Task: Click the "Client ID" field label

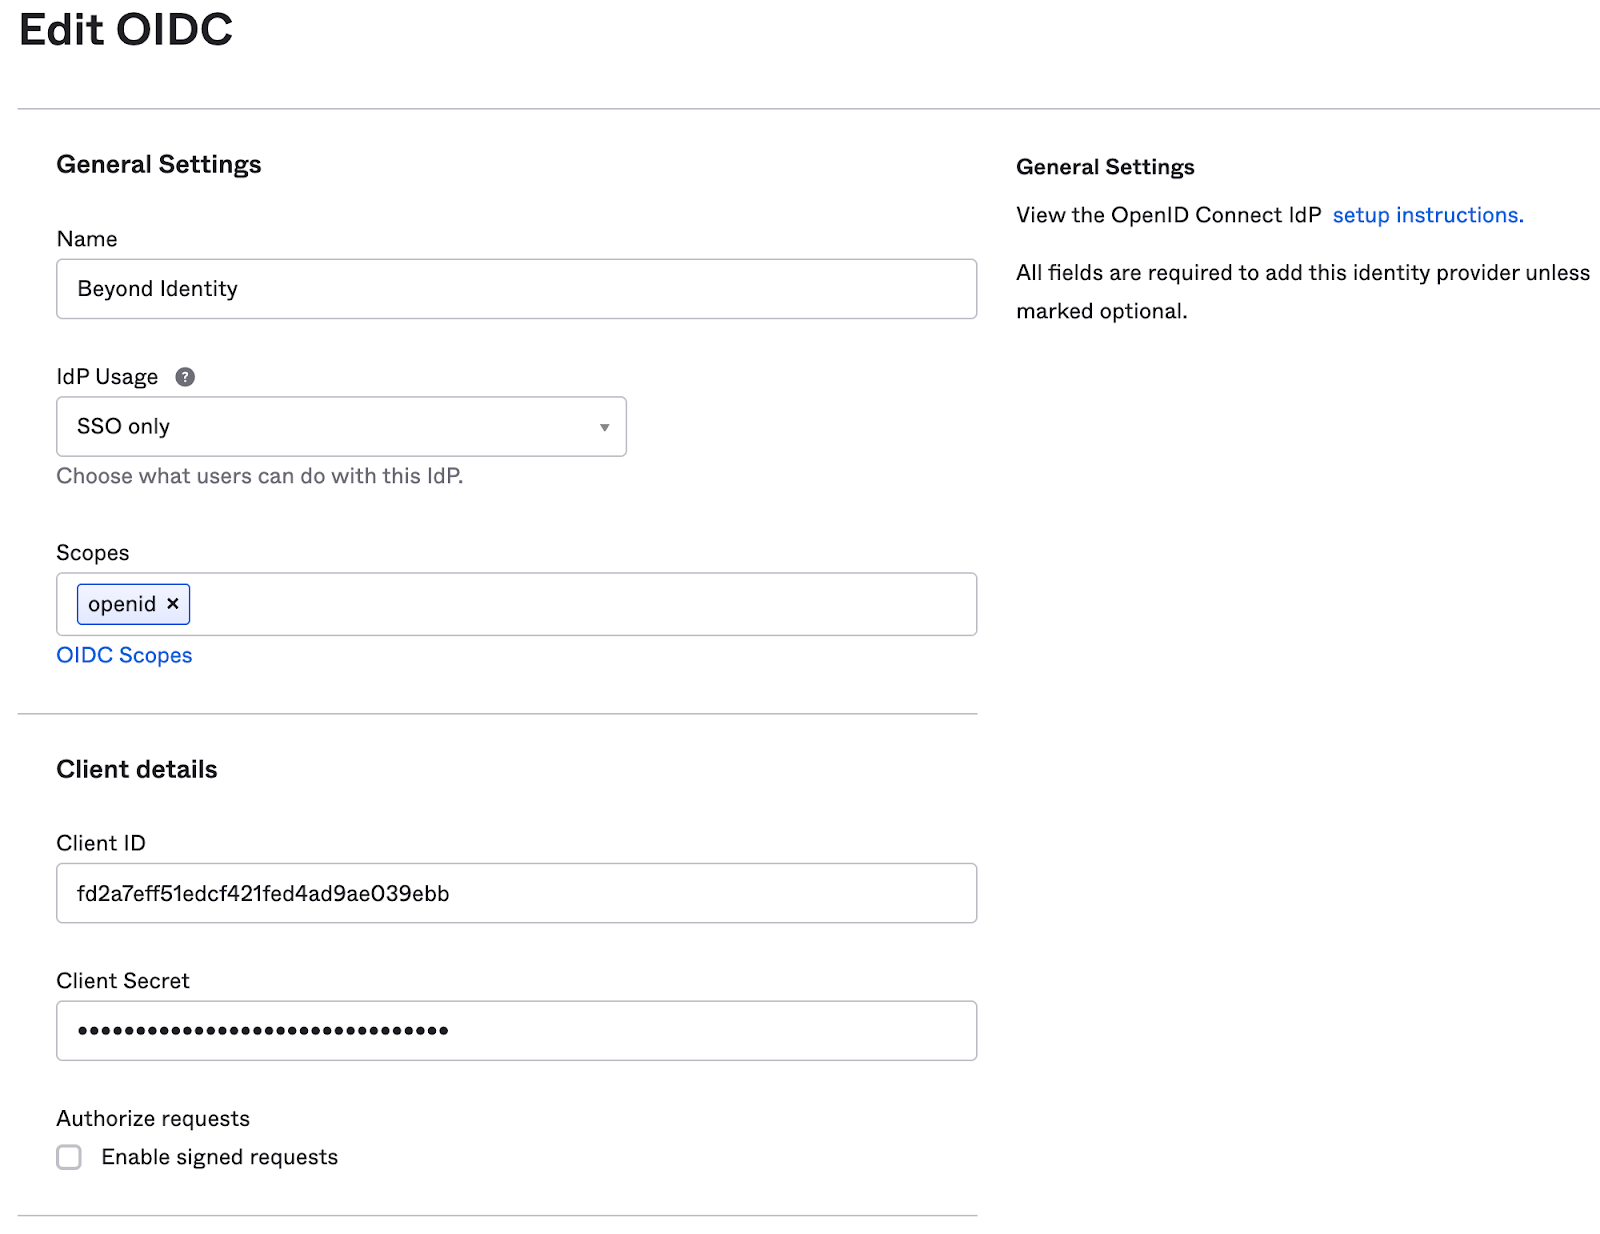Action: pyautogui.click(x=101, y=843)
